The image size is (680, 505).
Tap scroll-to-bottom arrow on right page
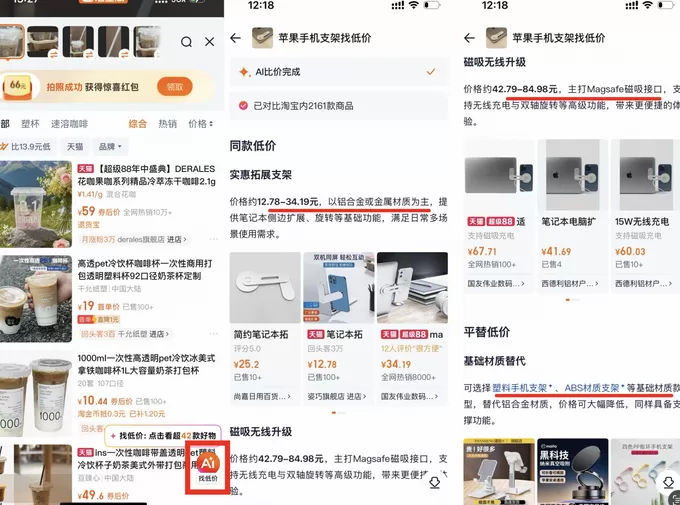(668, 482)
